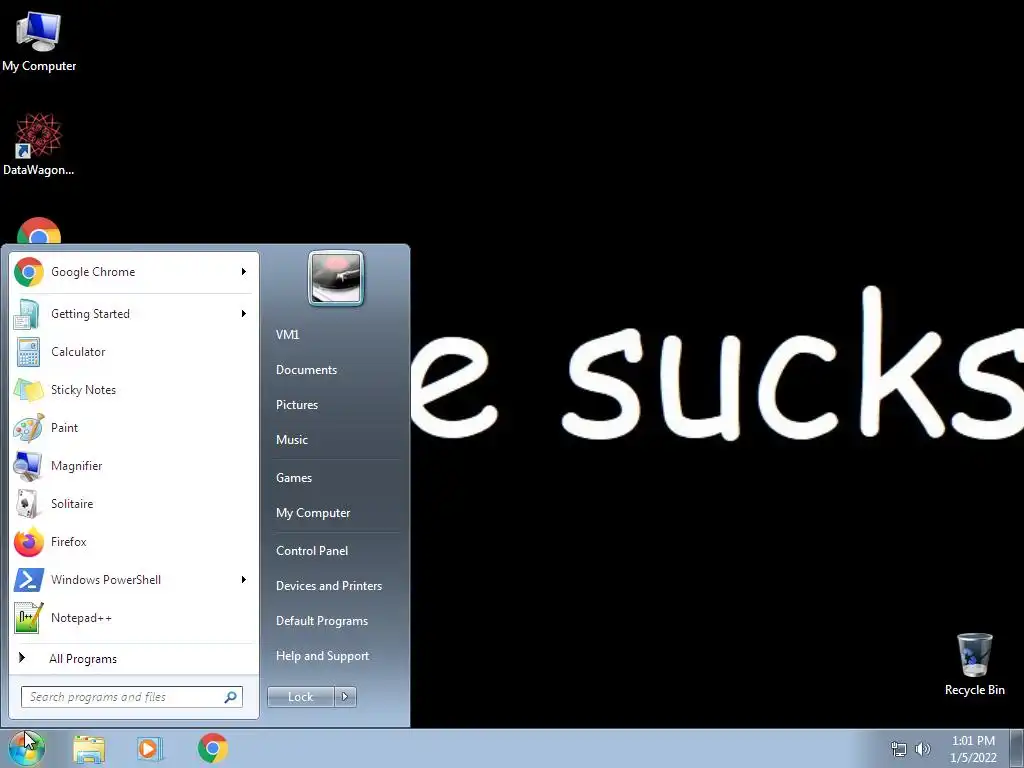Open shutdown options arrow next to Lock
1024x768 pixels.
pos(345,697)
